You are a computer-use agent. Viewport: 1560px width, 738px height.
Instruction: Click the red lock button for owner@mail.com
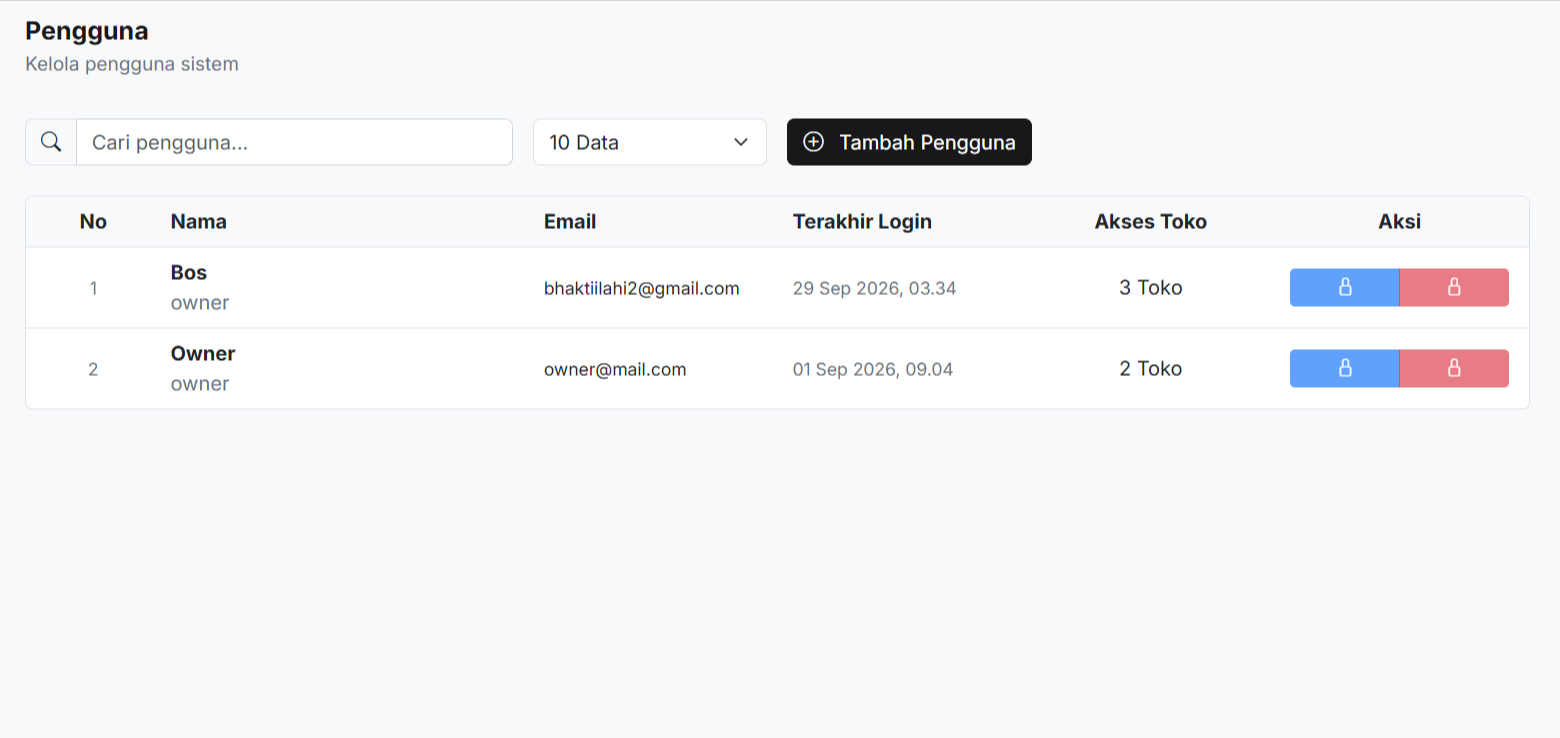tap(1454, 368)
